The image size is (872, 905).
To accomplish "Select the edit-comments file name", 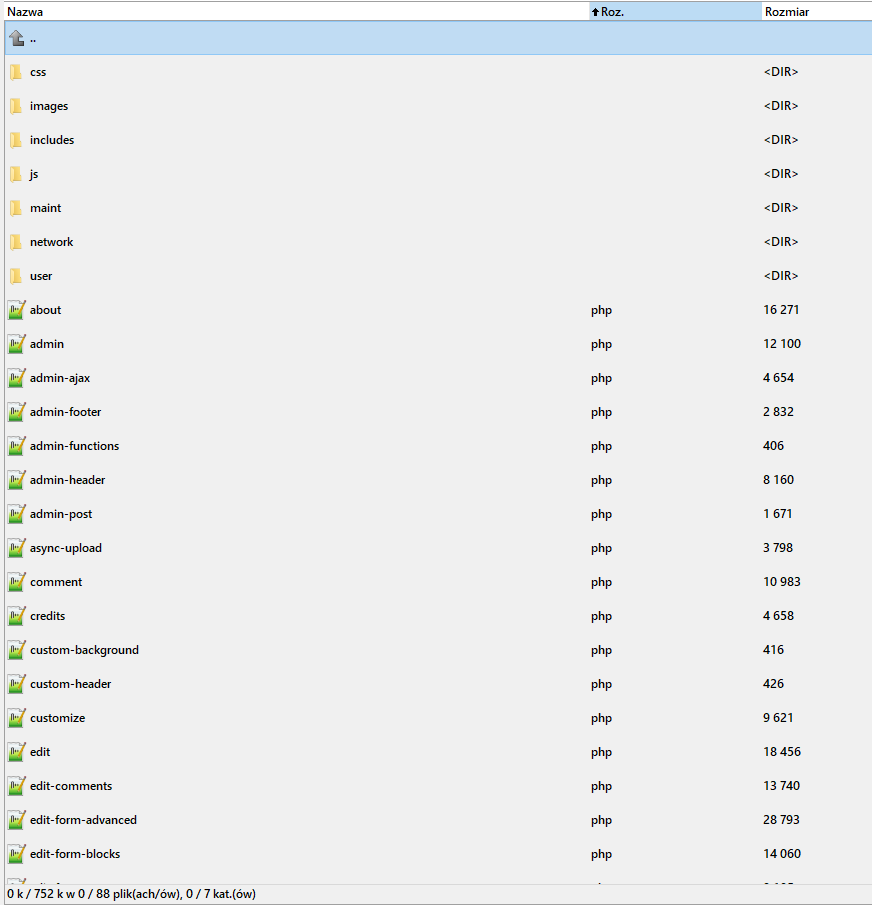I will 71,786.
